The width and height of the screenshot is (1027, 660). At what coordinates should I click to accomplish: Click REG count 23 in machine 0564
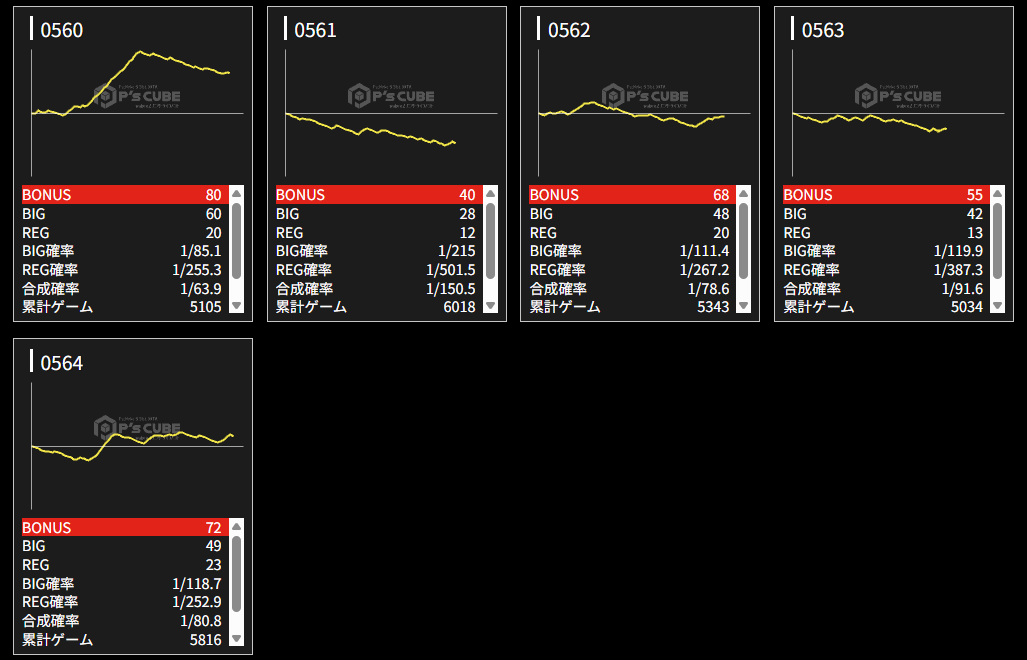click(x=214, y=565)
